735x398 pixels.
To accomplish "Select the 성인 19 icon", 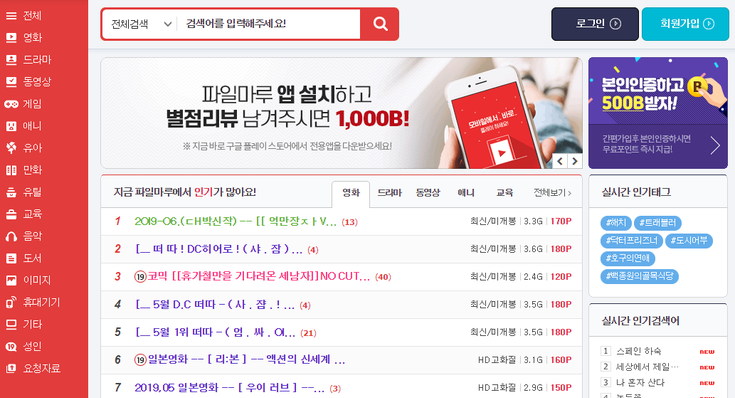I will click(11, 346).
